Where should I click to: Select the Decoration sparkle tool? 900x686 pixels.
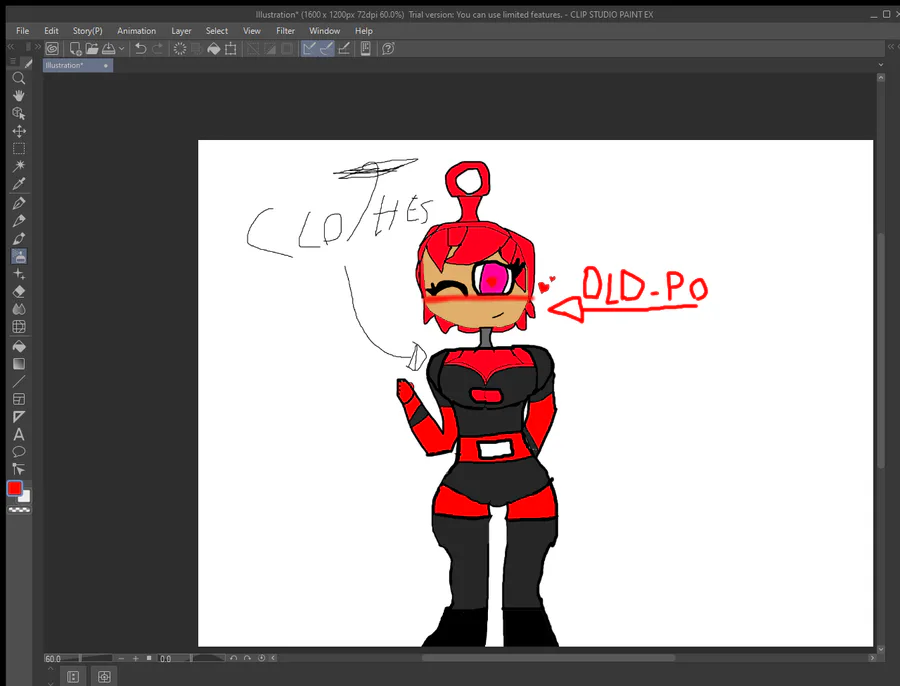tap(19, 274)
